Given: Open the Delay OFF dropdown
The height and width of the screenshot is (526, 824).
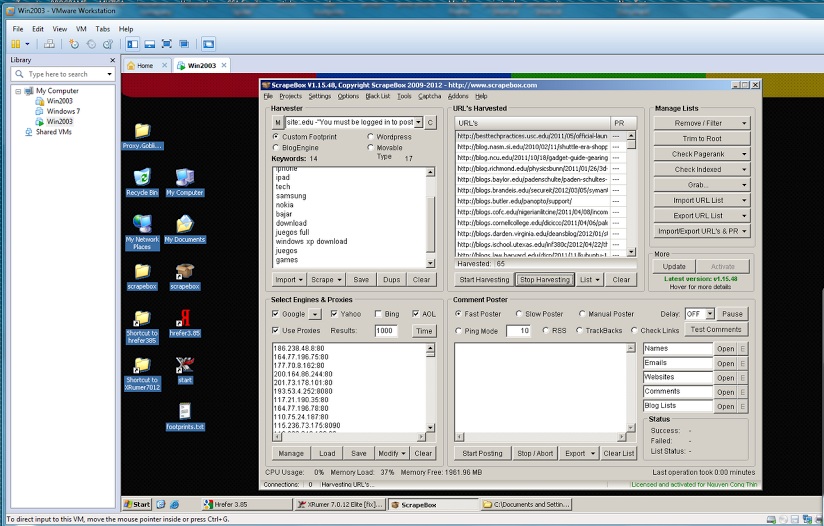Looking at the screenshot, I should pos(709,314).
